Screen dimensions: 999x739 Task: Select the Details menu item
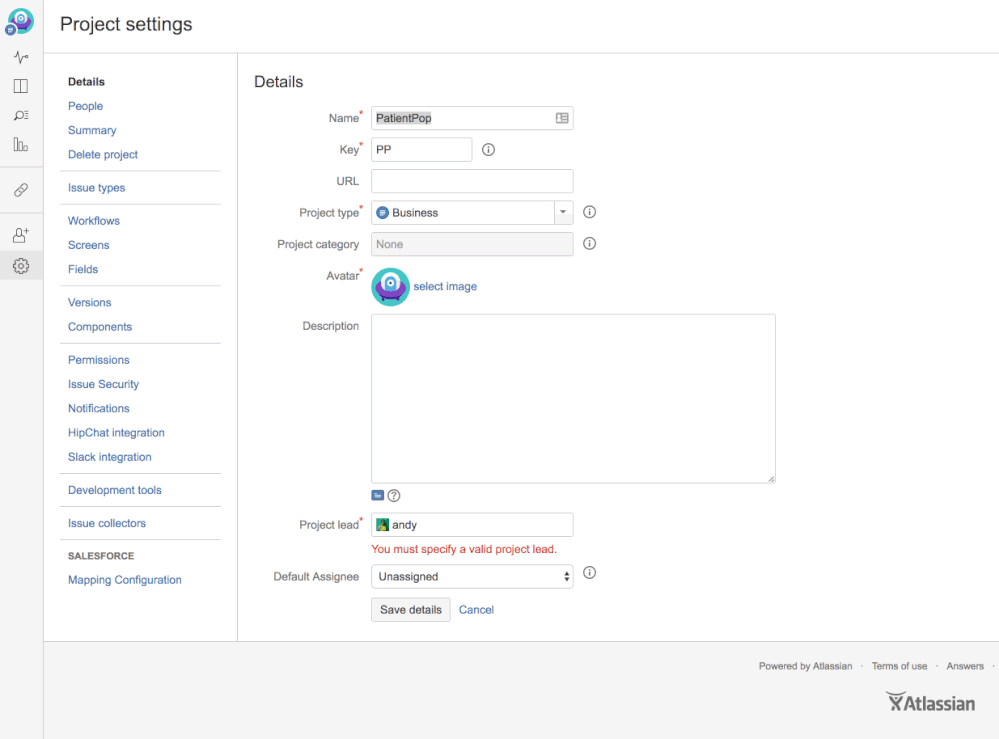(x=86, y=82)
